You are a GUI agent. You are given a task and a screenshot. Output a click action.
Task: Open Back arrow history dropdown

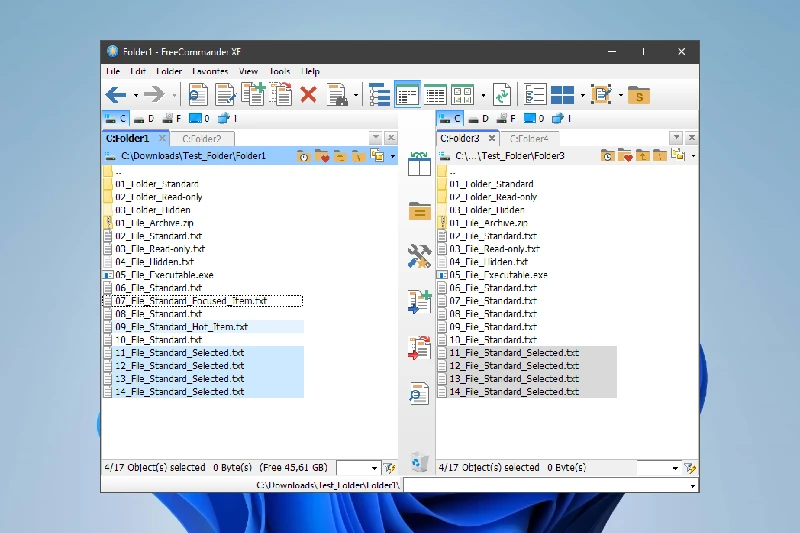(136, 95)
